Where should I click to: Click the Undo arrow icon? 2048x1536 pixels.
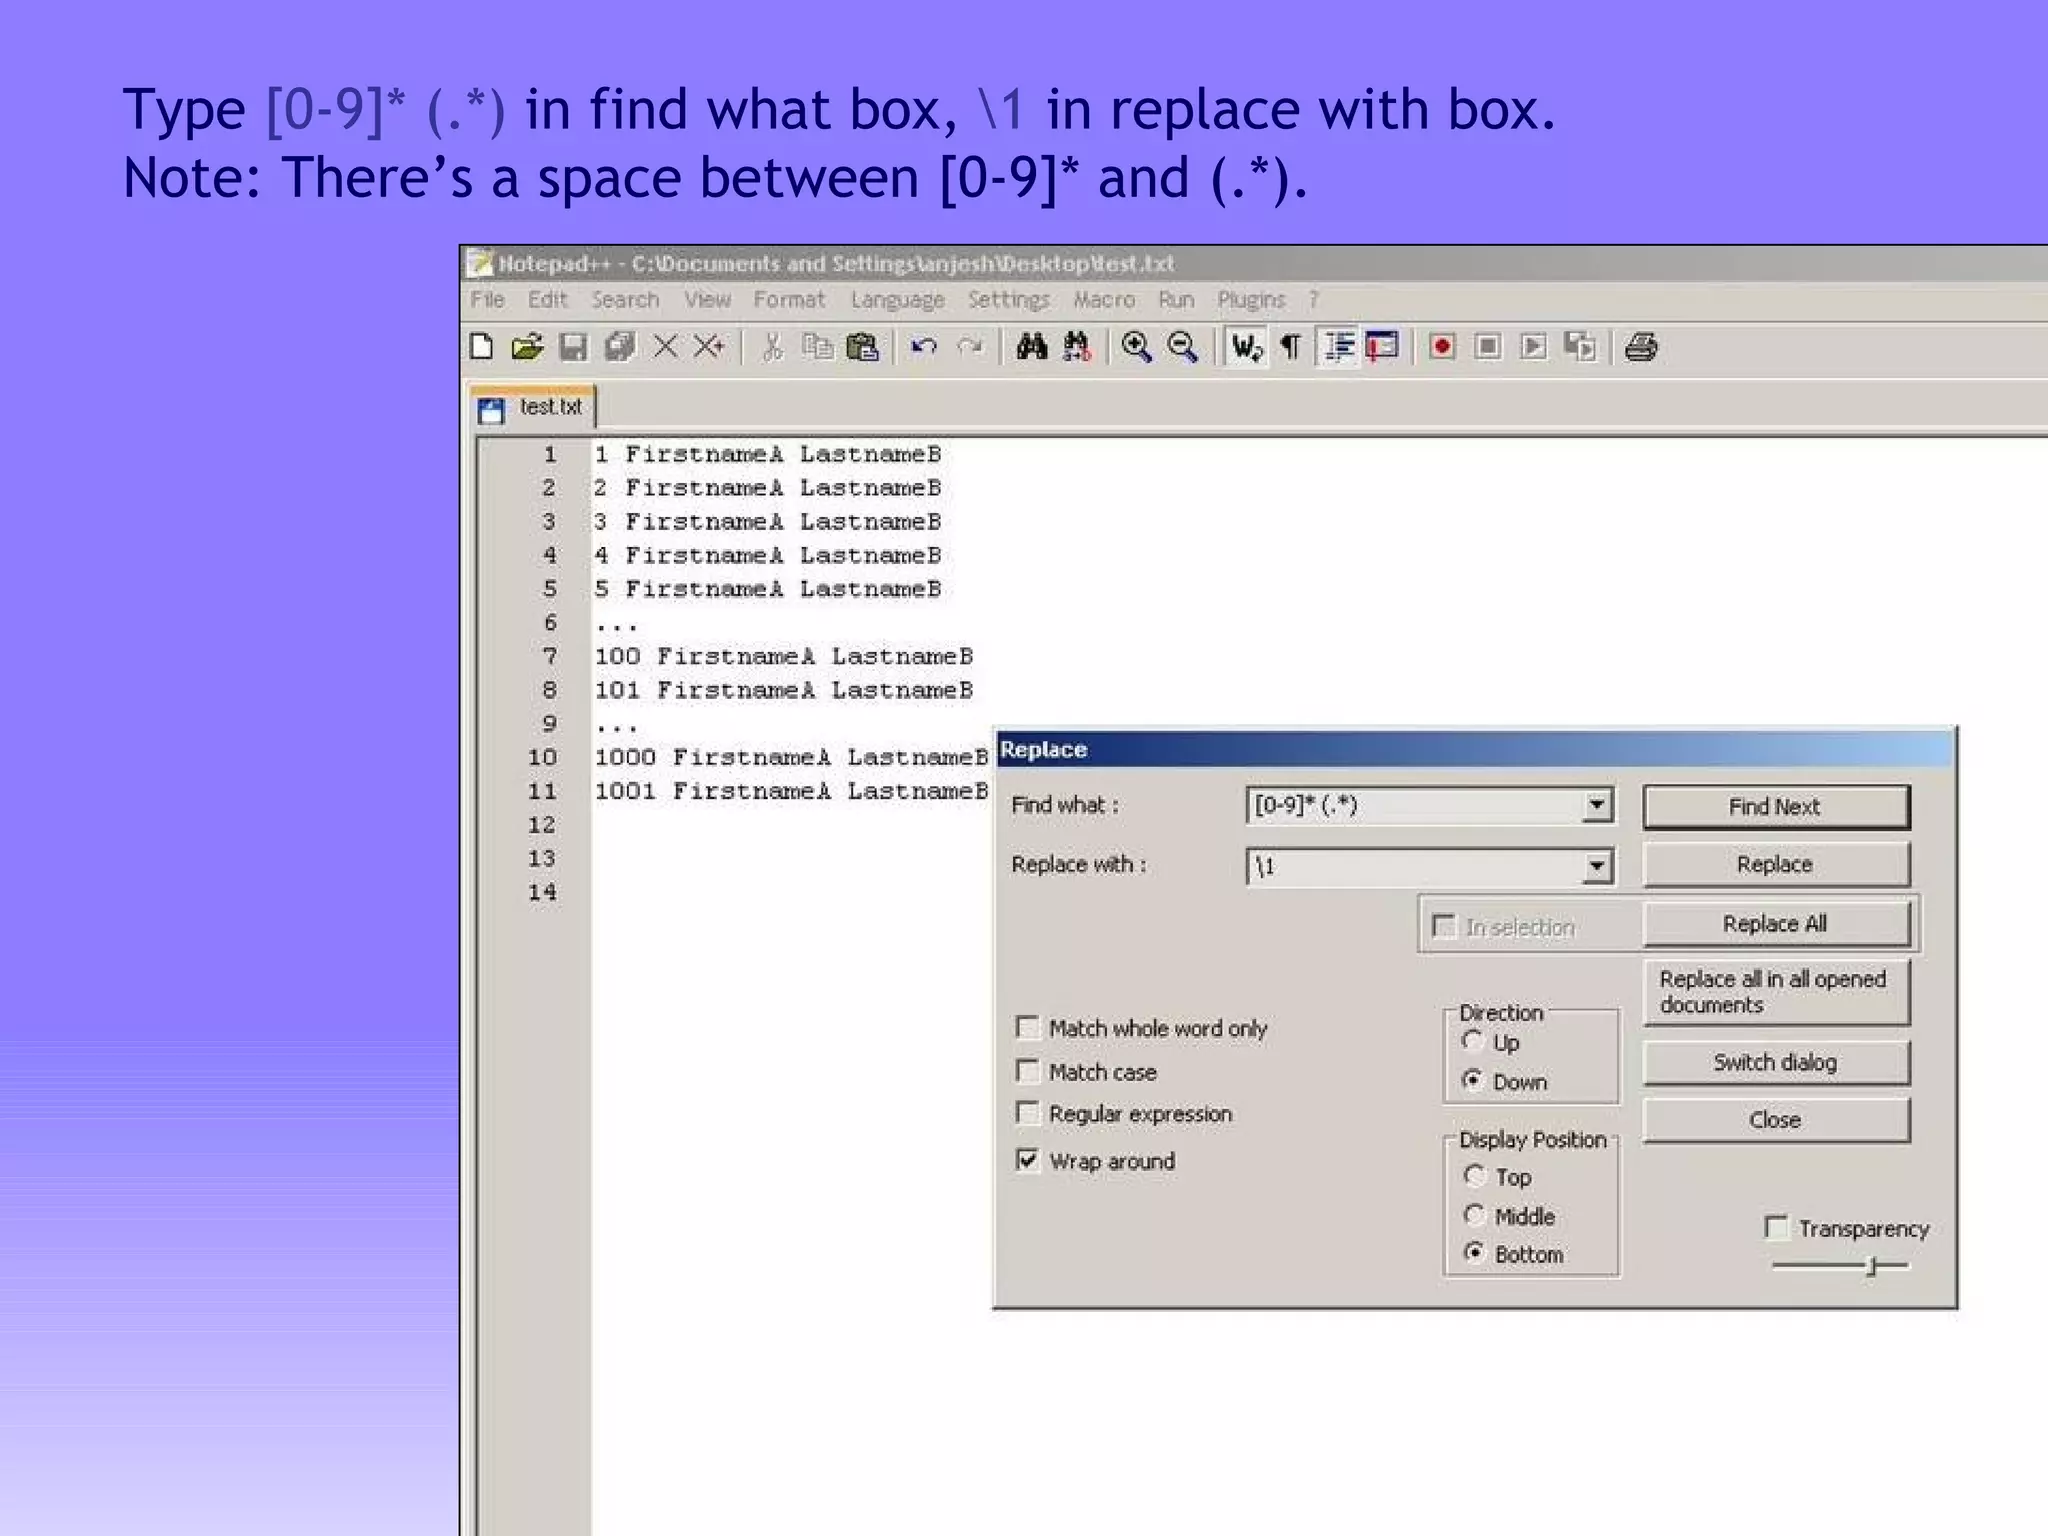pyautogui.click(x=924, y=347)
